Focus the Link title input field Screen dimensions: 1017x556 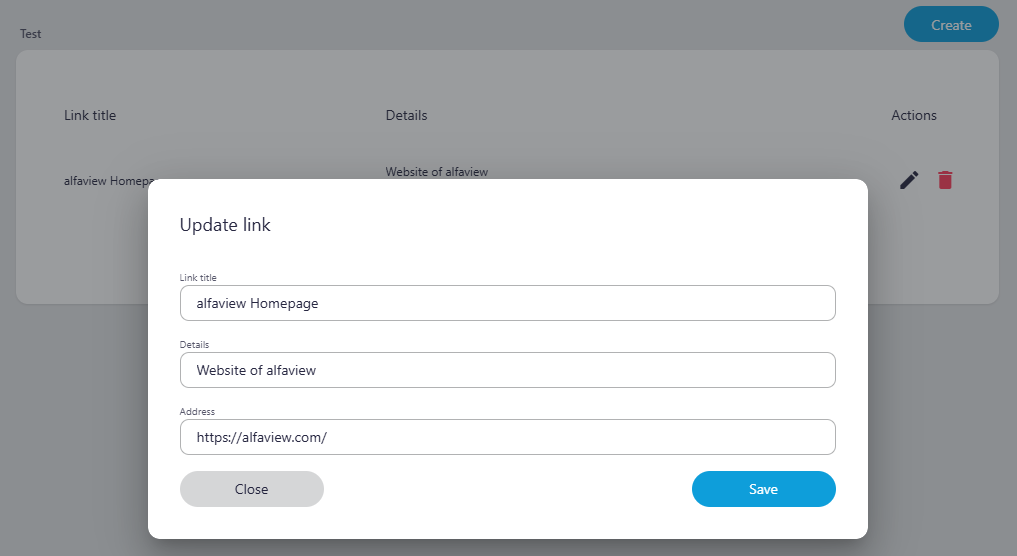click(x=507, y=303)
